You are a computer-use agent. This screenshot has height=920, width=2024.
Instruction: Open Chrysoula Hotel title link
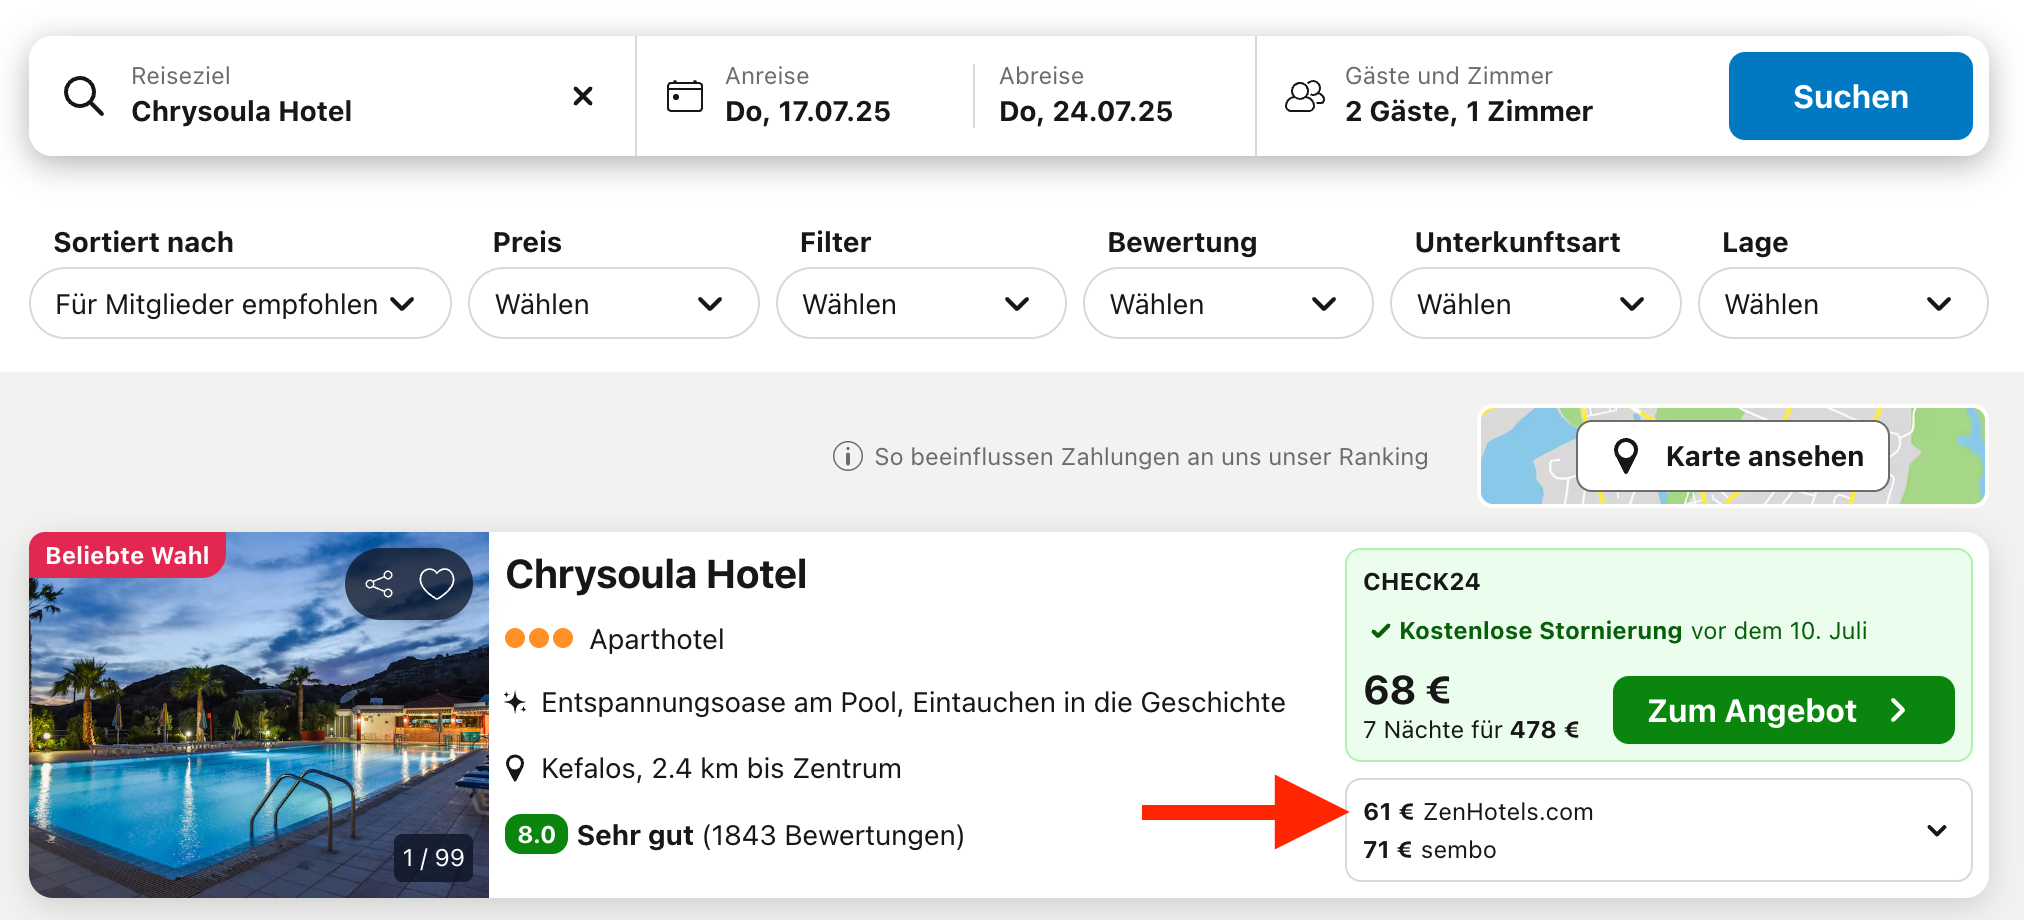click(656, 574)
